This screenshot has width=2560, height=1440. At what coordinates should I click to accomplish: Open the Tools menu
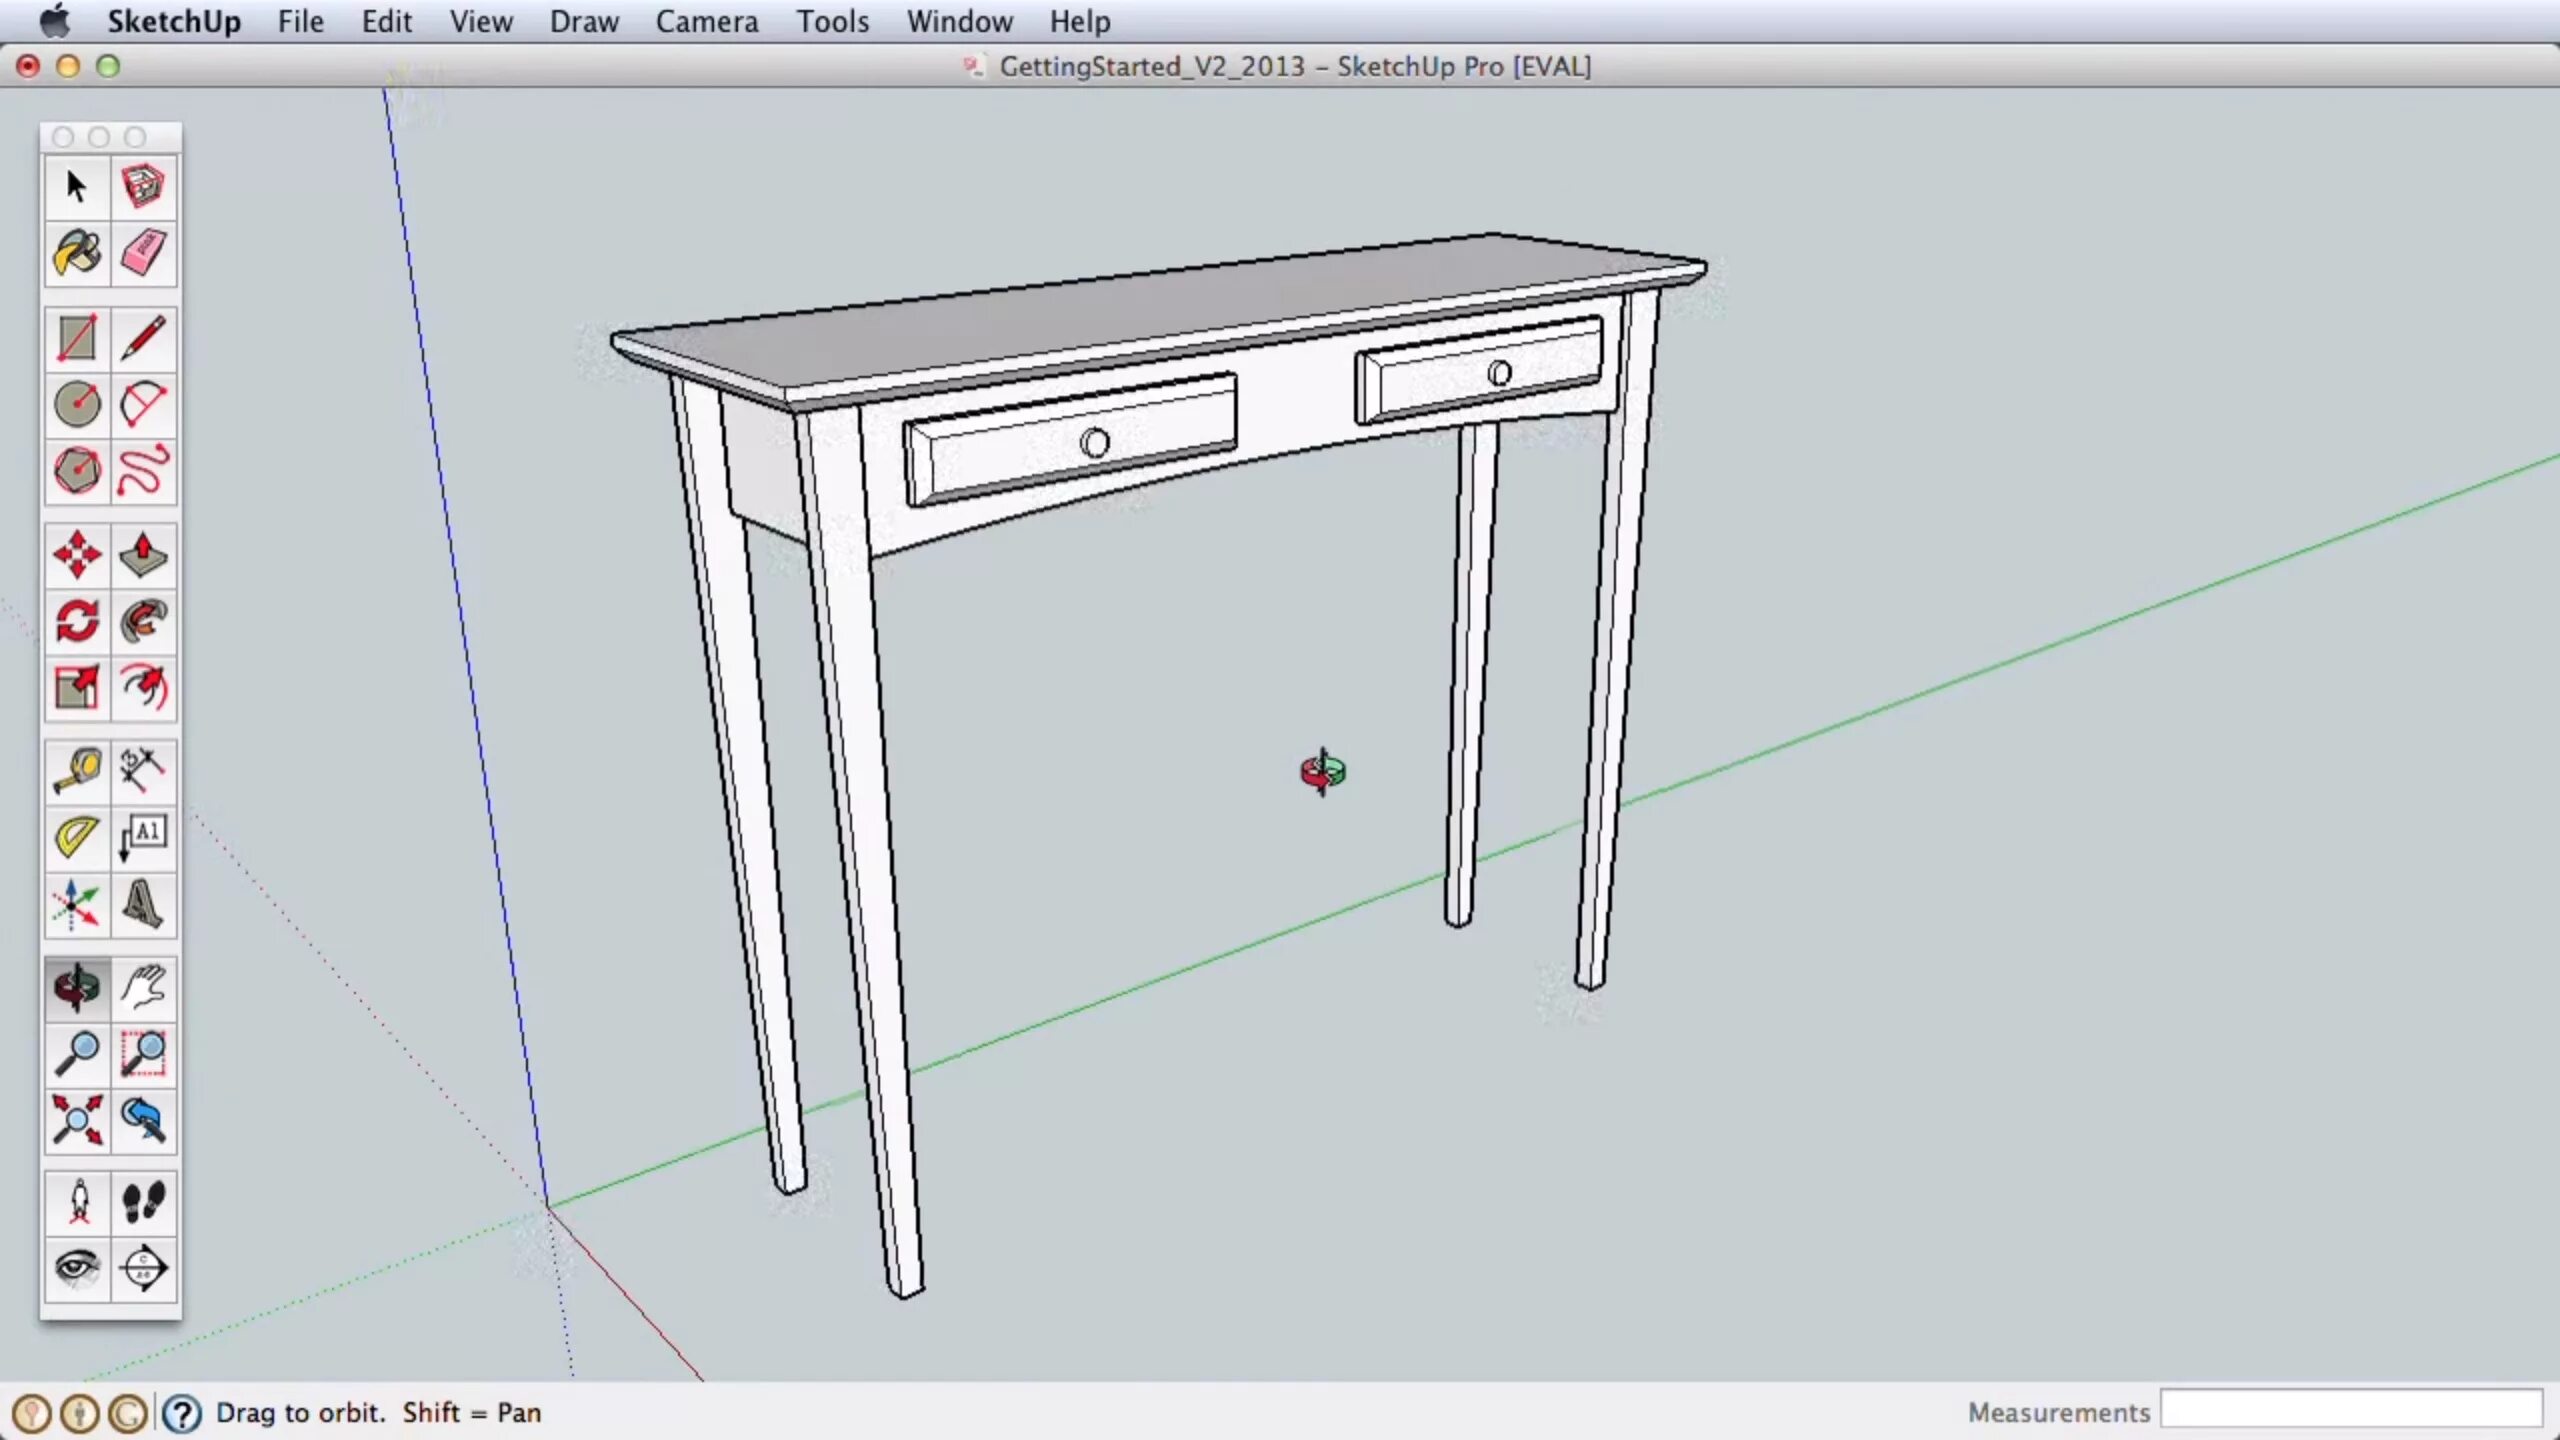pyautogui.click(x=832, y=21)
